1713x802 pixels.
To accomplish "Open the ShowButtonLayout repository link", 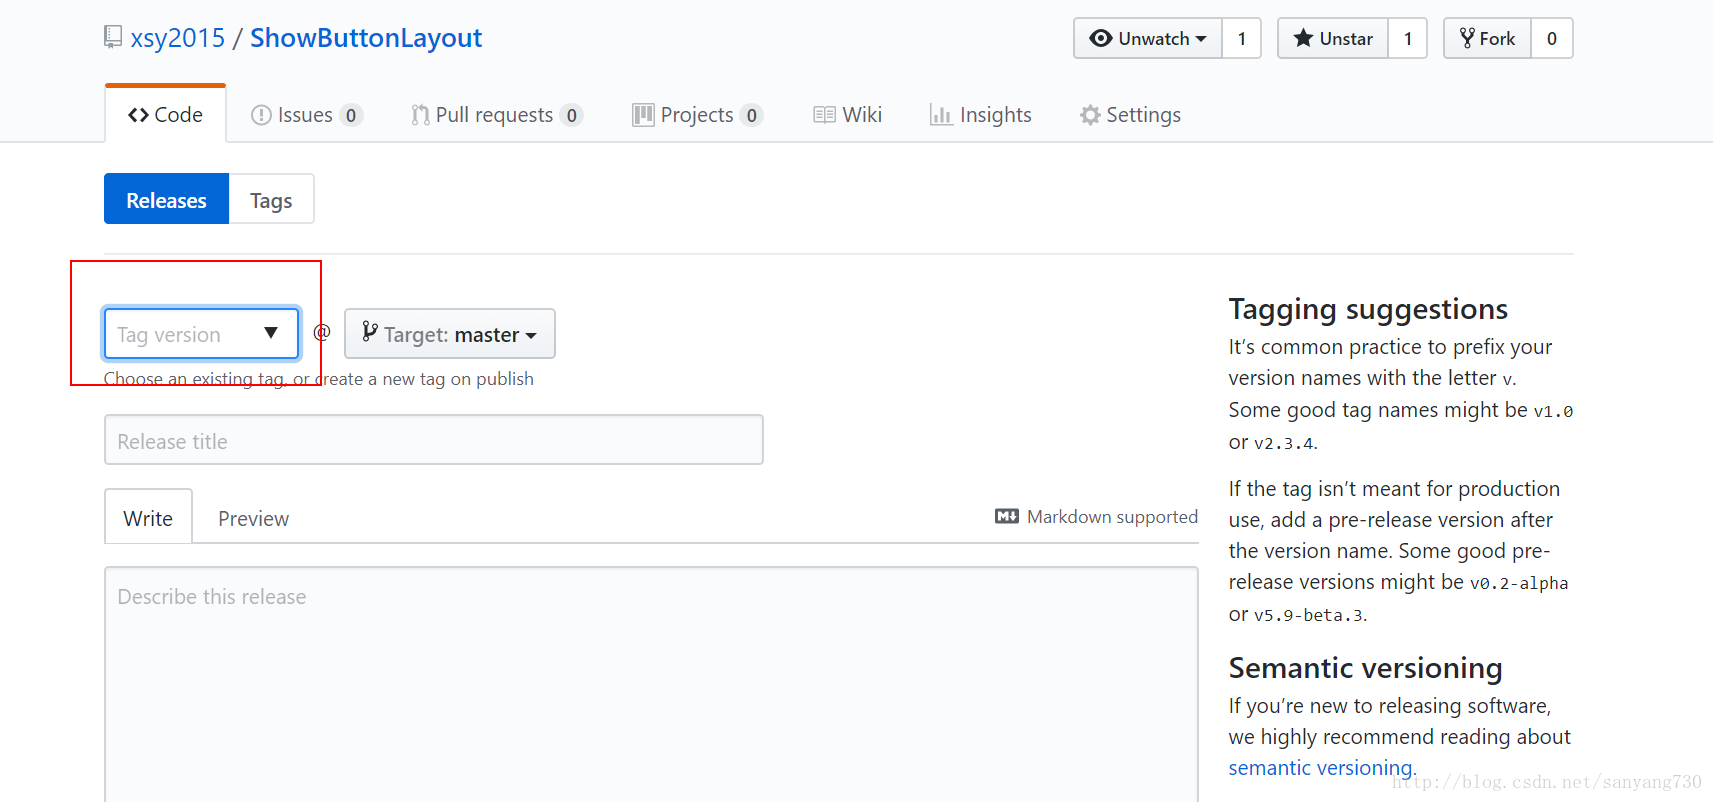I will click(366, 38).
